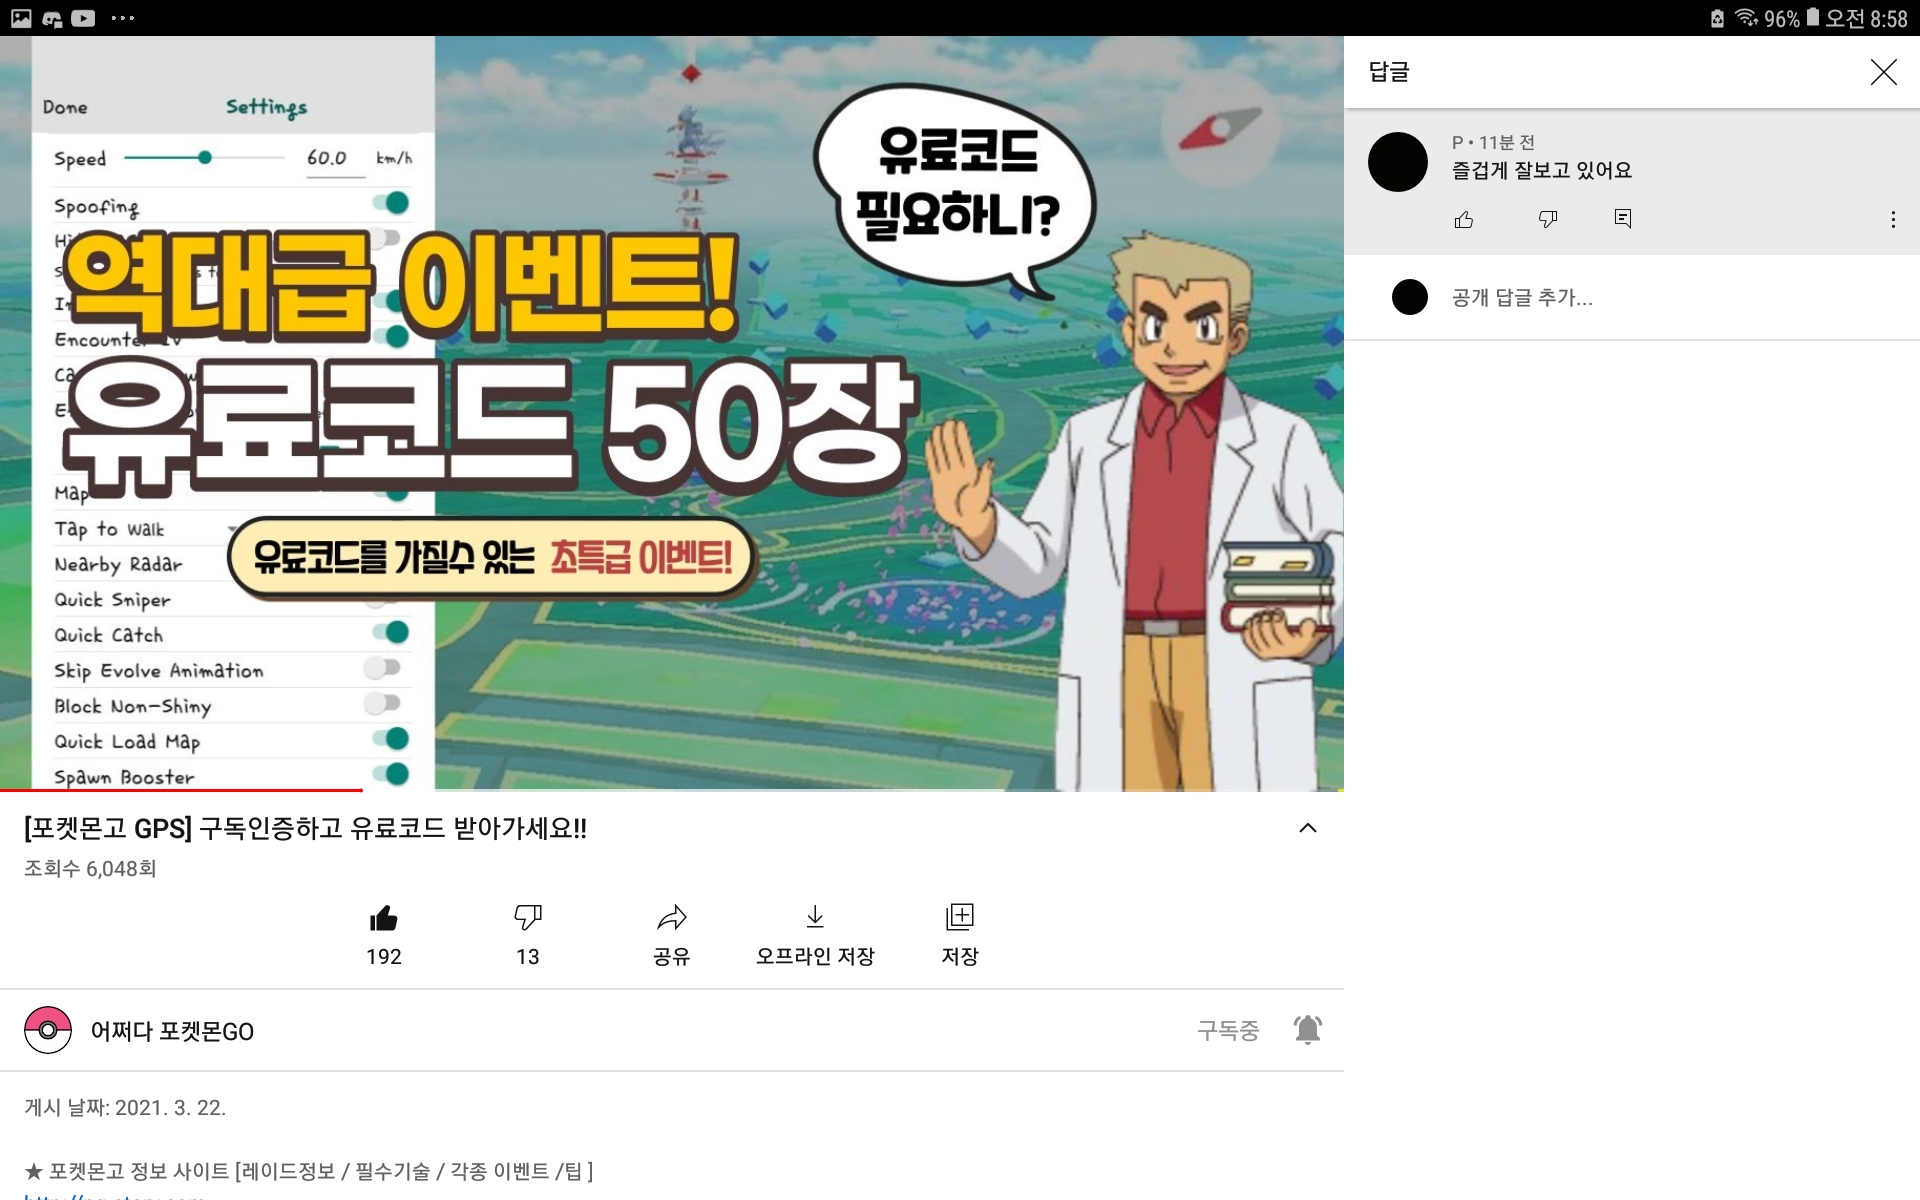Tap the share arrow icon
The width and height of the screenshot is (1920, 1200).
tap(672, 918)
